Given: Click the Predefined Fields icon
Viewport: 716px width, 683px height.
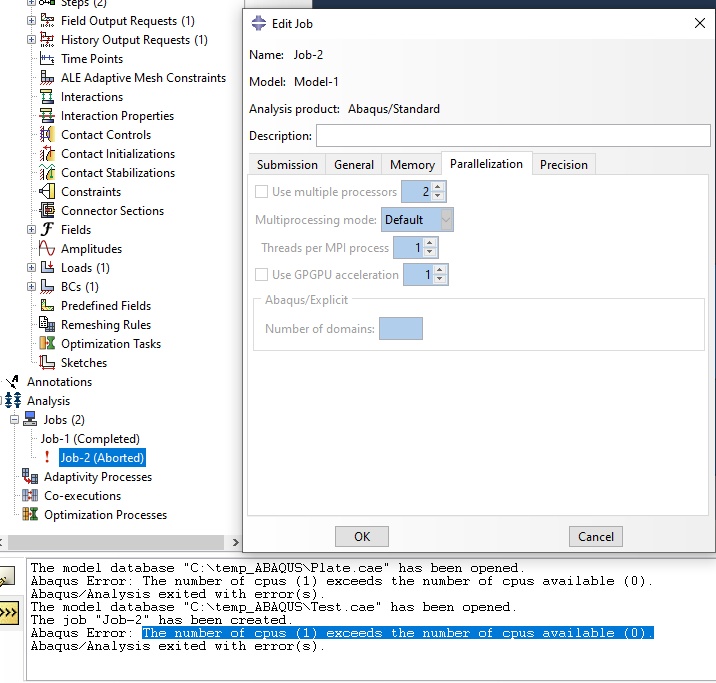Looking at the screenshot, I should point(47,305).
